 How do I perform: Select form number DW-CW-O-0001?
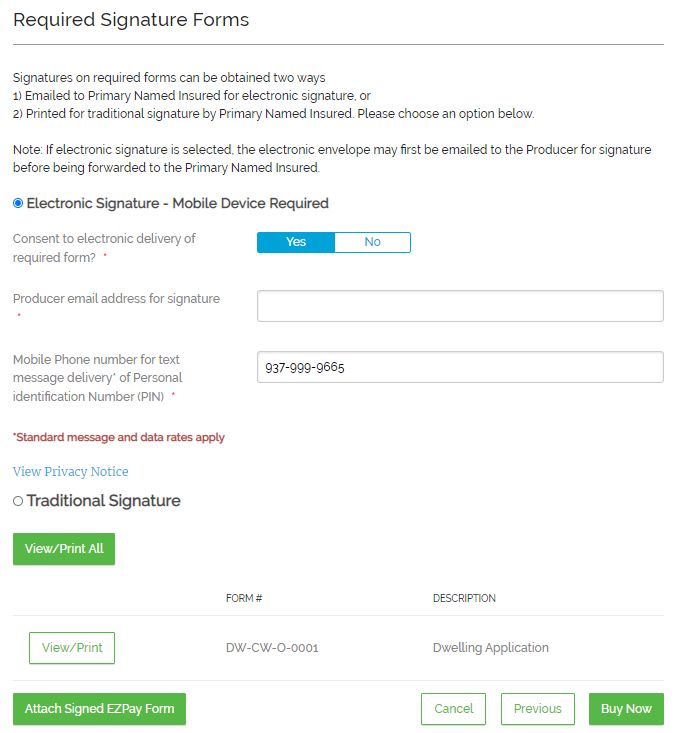(x=272, y=648)
